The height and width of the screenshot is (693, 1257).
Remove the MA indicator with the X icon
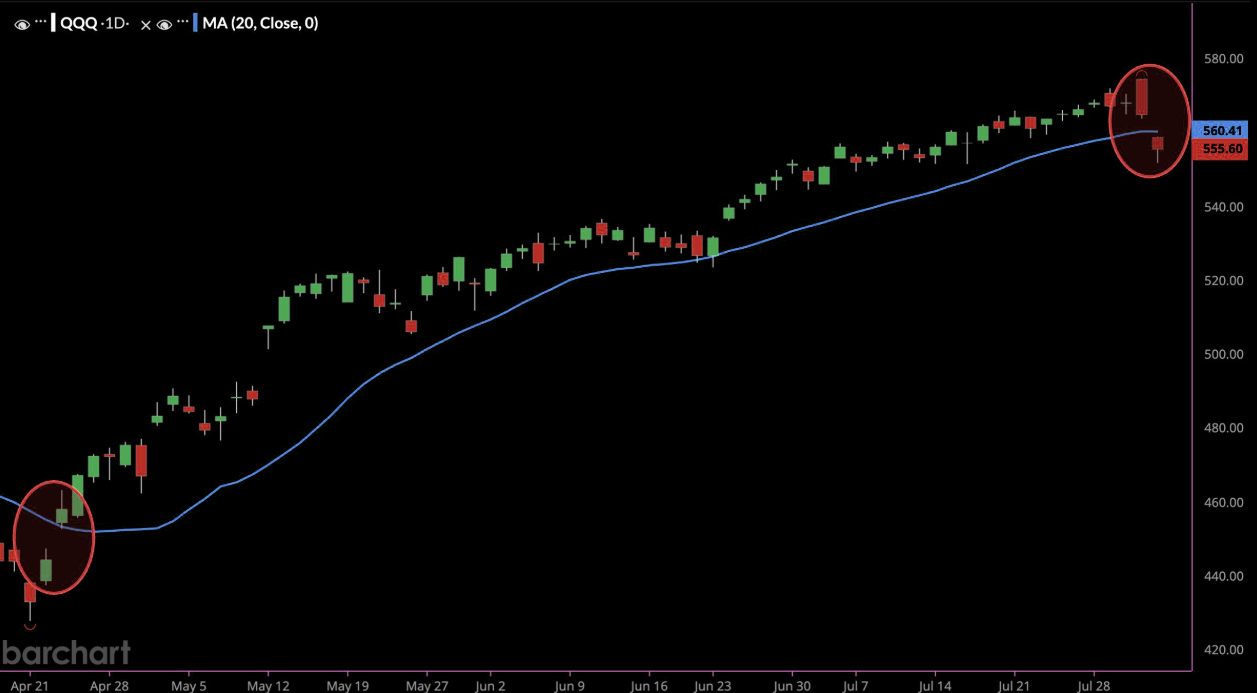pos(146,24)
